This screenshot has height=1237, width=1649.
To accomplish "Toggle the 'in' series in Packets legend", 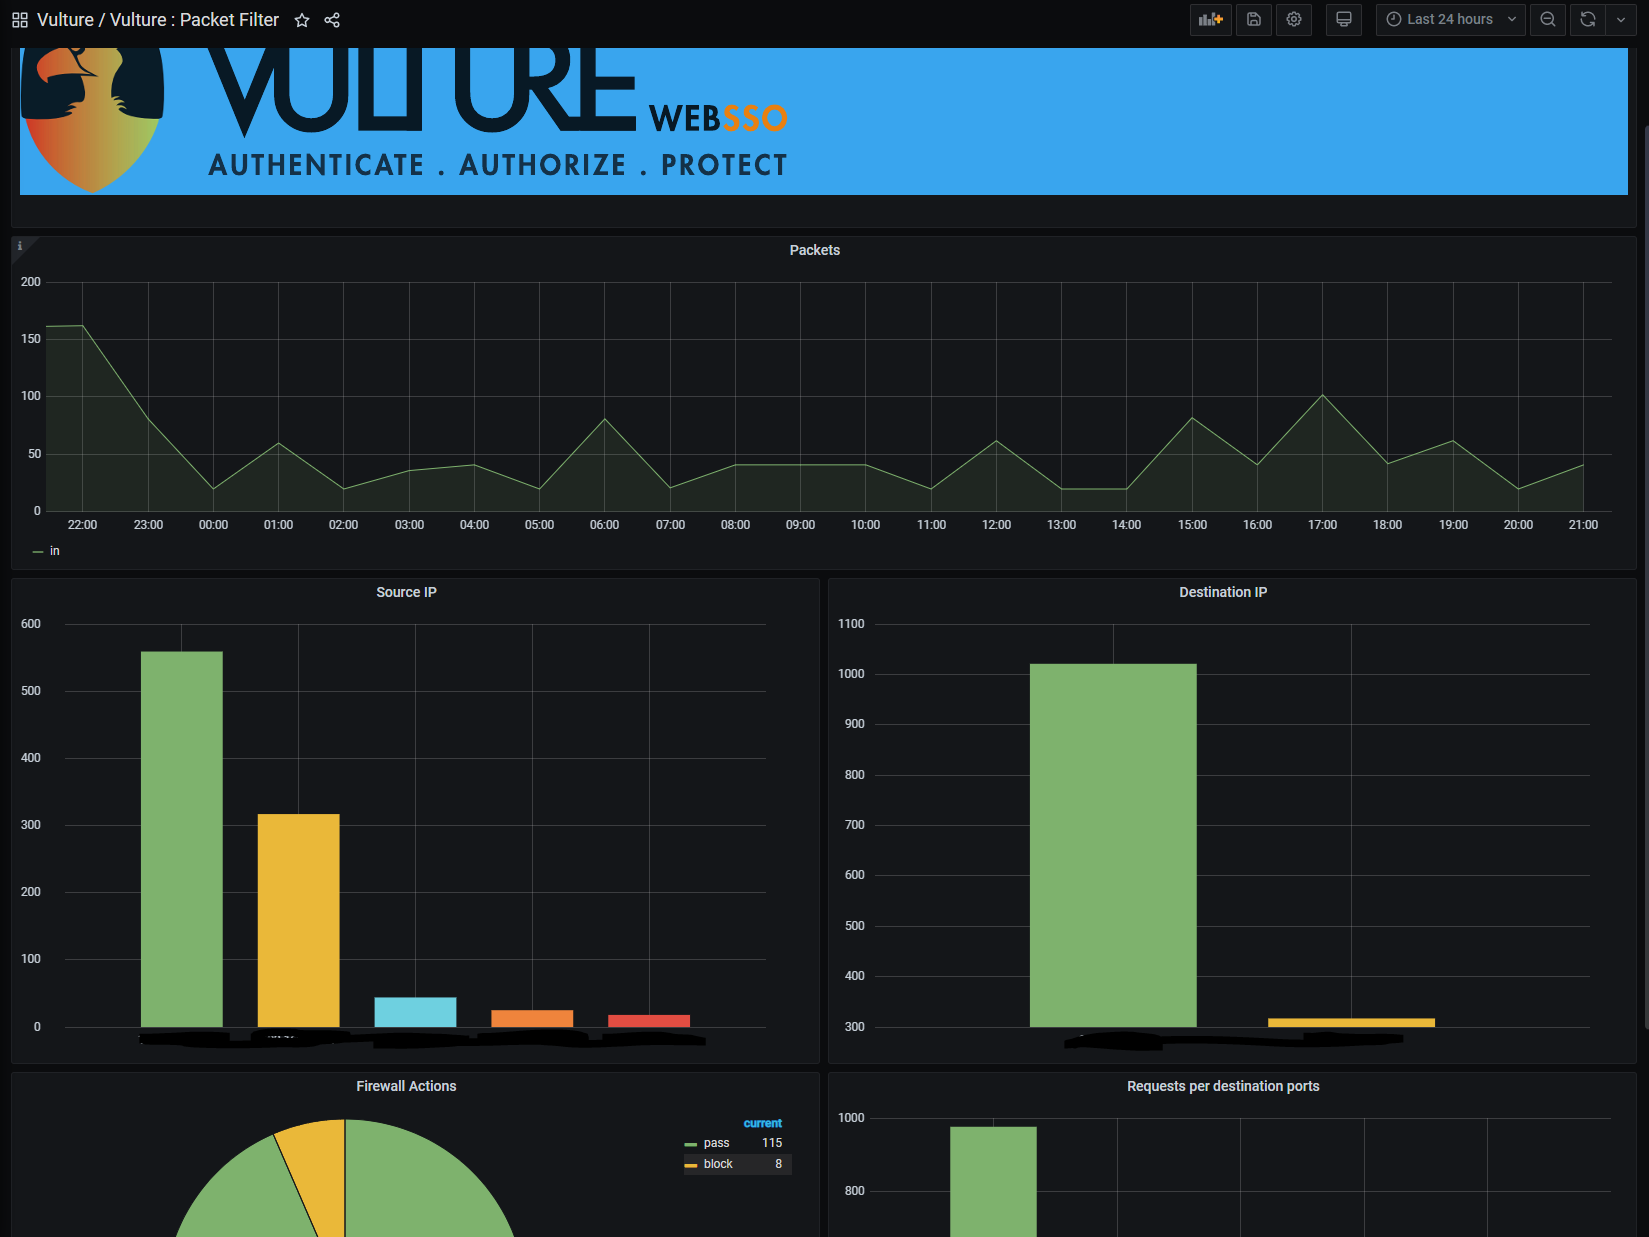I will coord(55,551).
